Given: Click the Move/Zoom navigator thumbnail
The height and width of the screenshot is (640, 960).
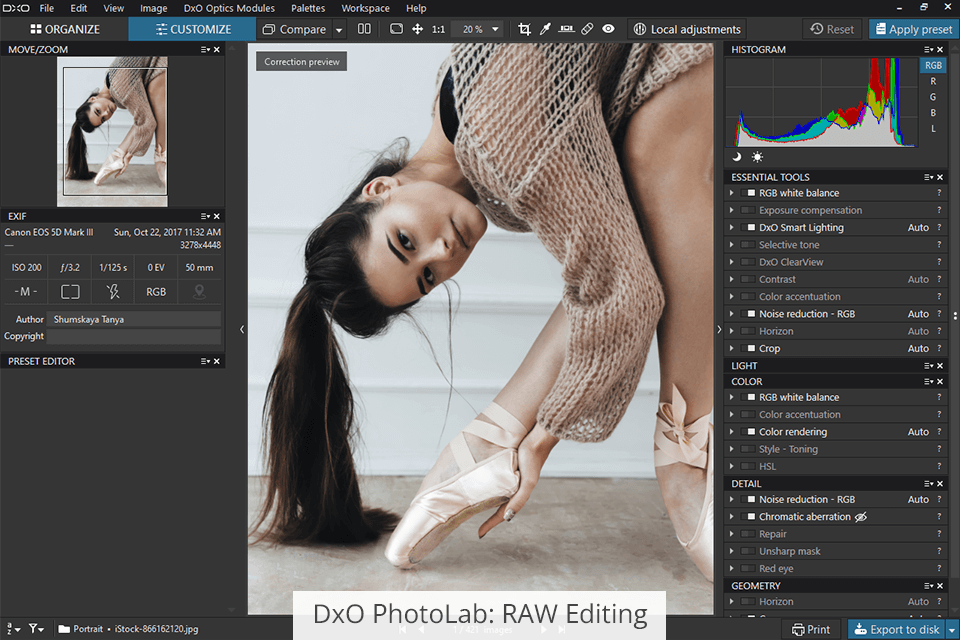Looking at the screenshot, I should [112, 132].
